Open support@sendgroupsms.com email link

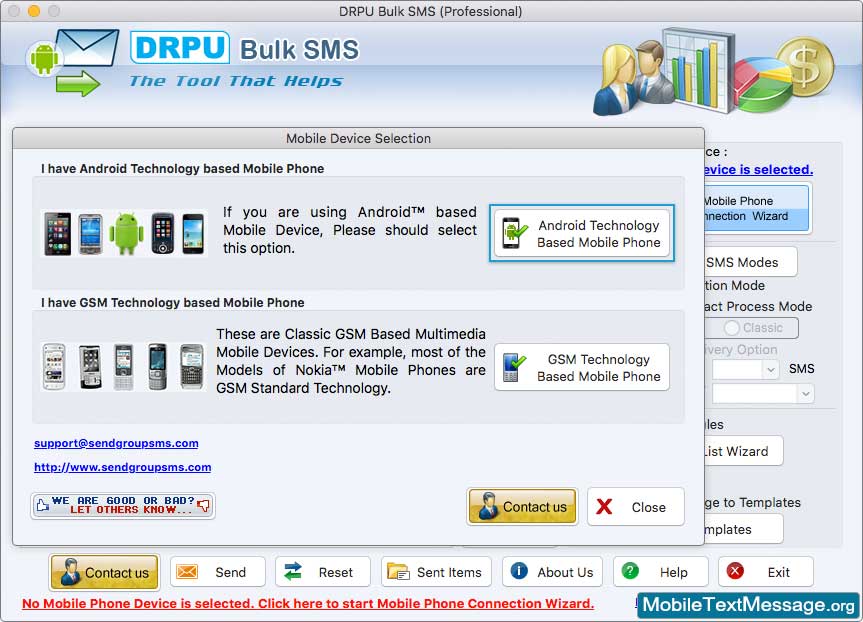tap(116, 443)
